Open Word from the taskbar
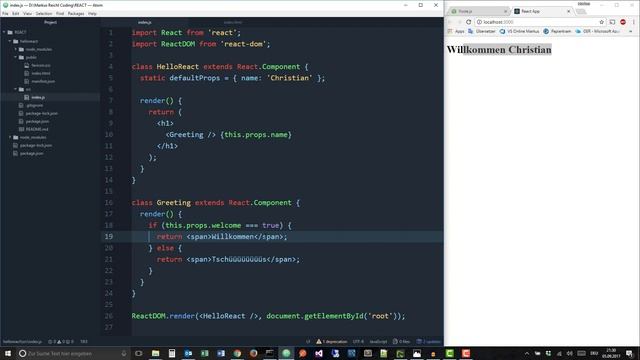The height and width of the screenshot is (360, 640). 221,353
